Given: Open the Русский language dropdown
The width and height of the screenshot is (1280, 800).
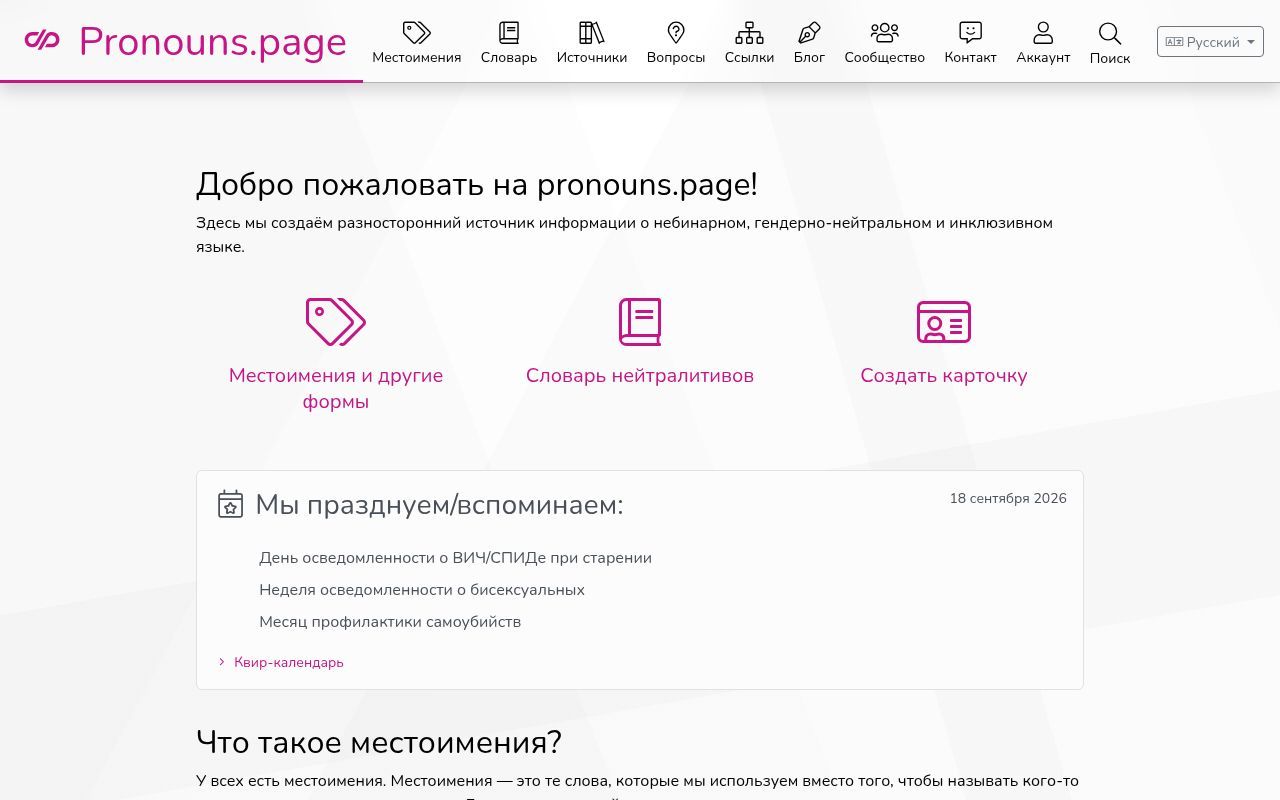Looking at the screenshot, I should click(1210, 42).
